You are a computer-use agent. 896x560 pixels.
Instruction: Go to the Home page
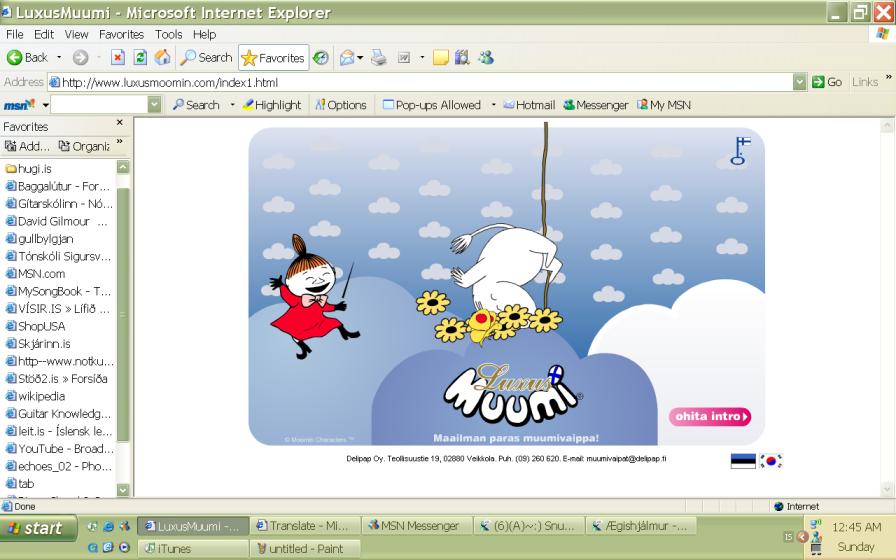[x=162, y=57]
